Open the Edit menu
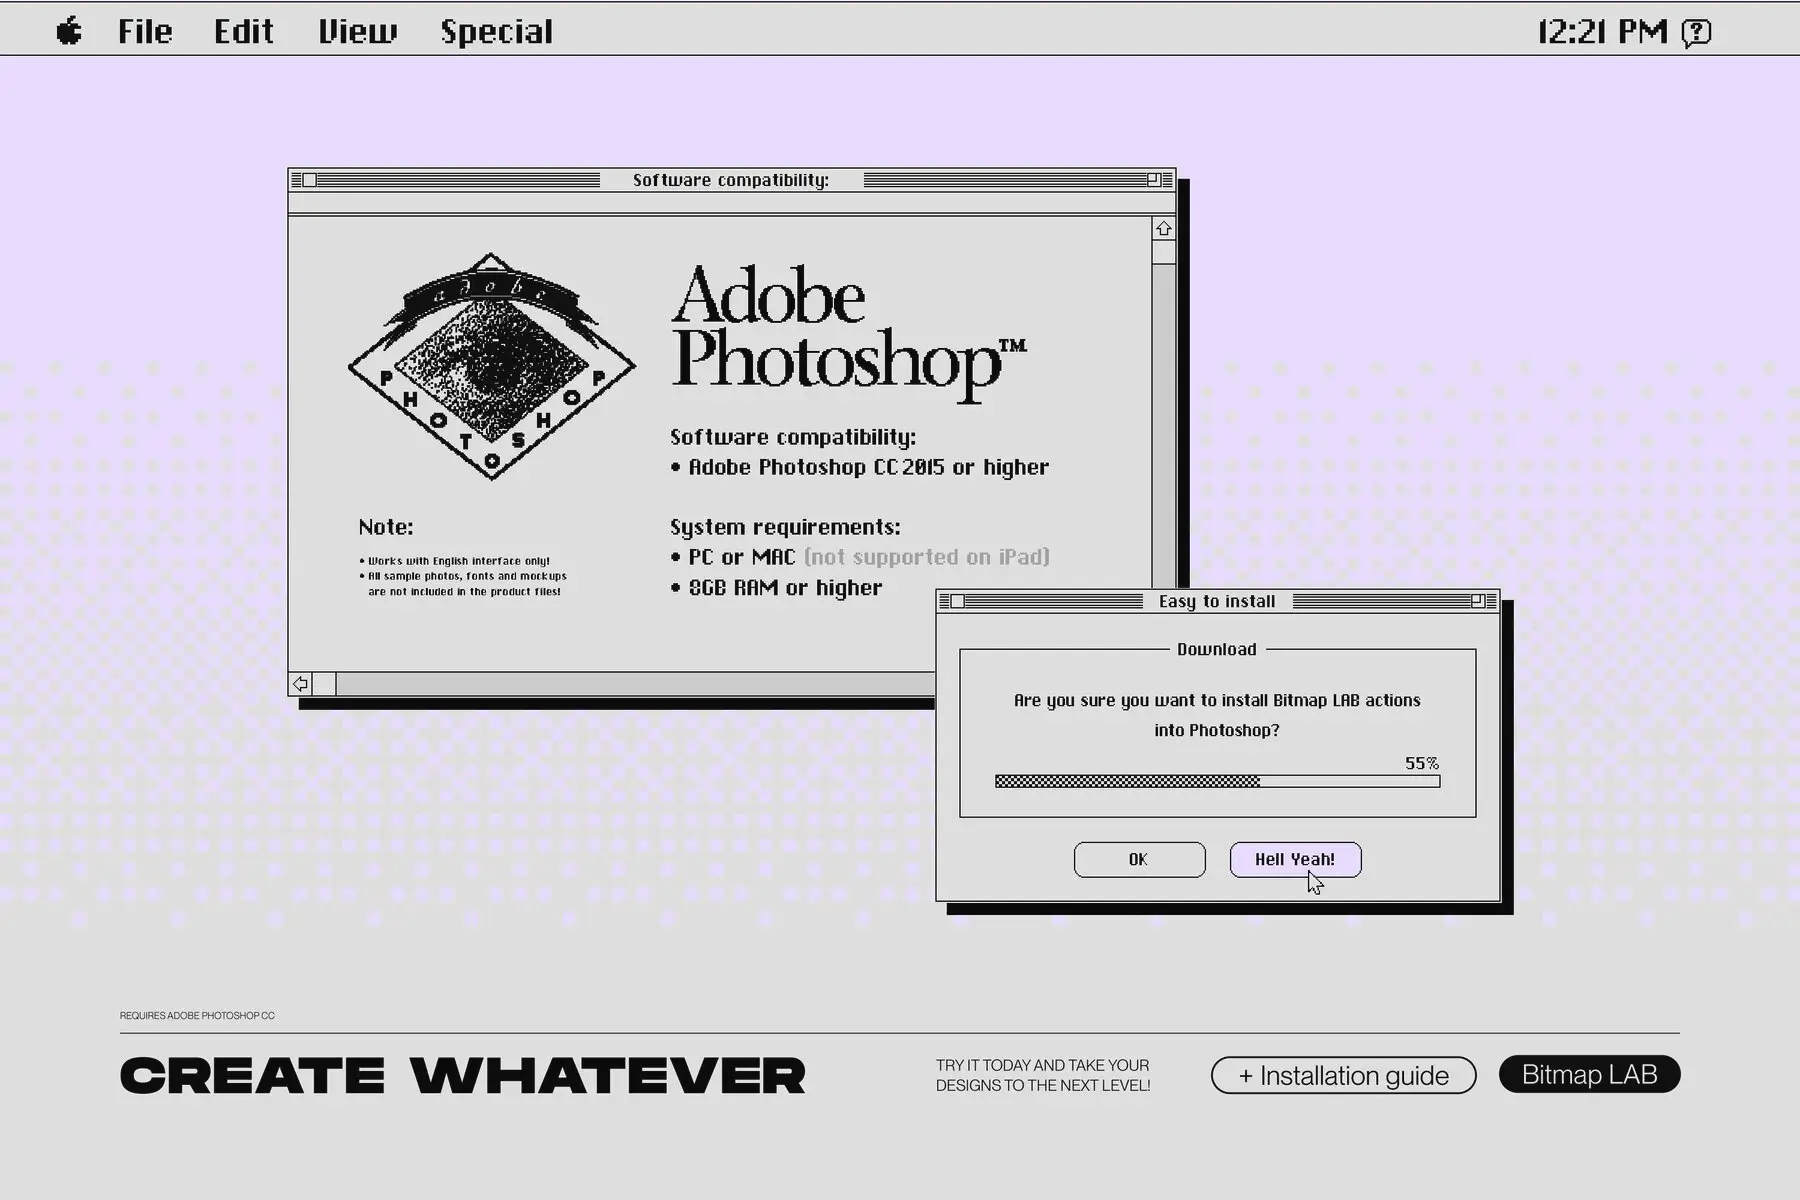 click(x=243, y=30)
